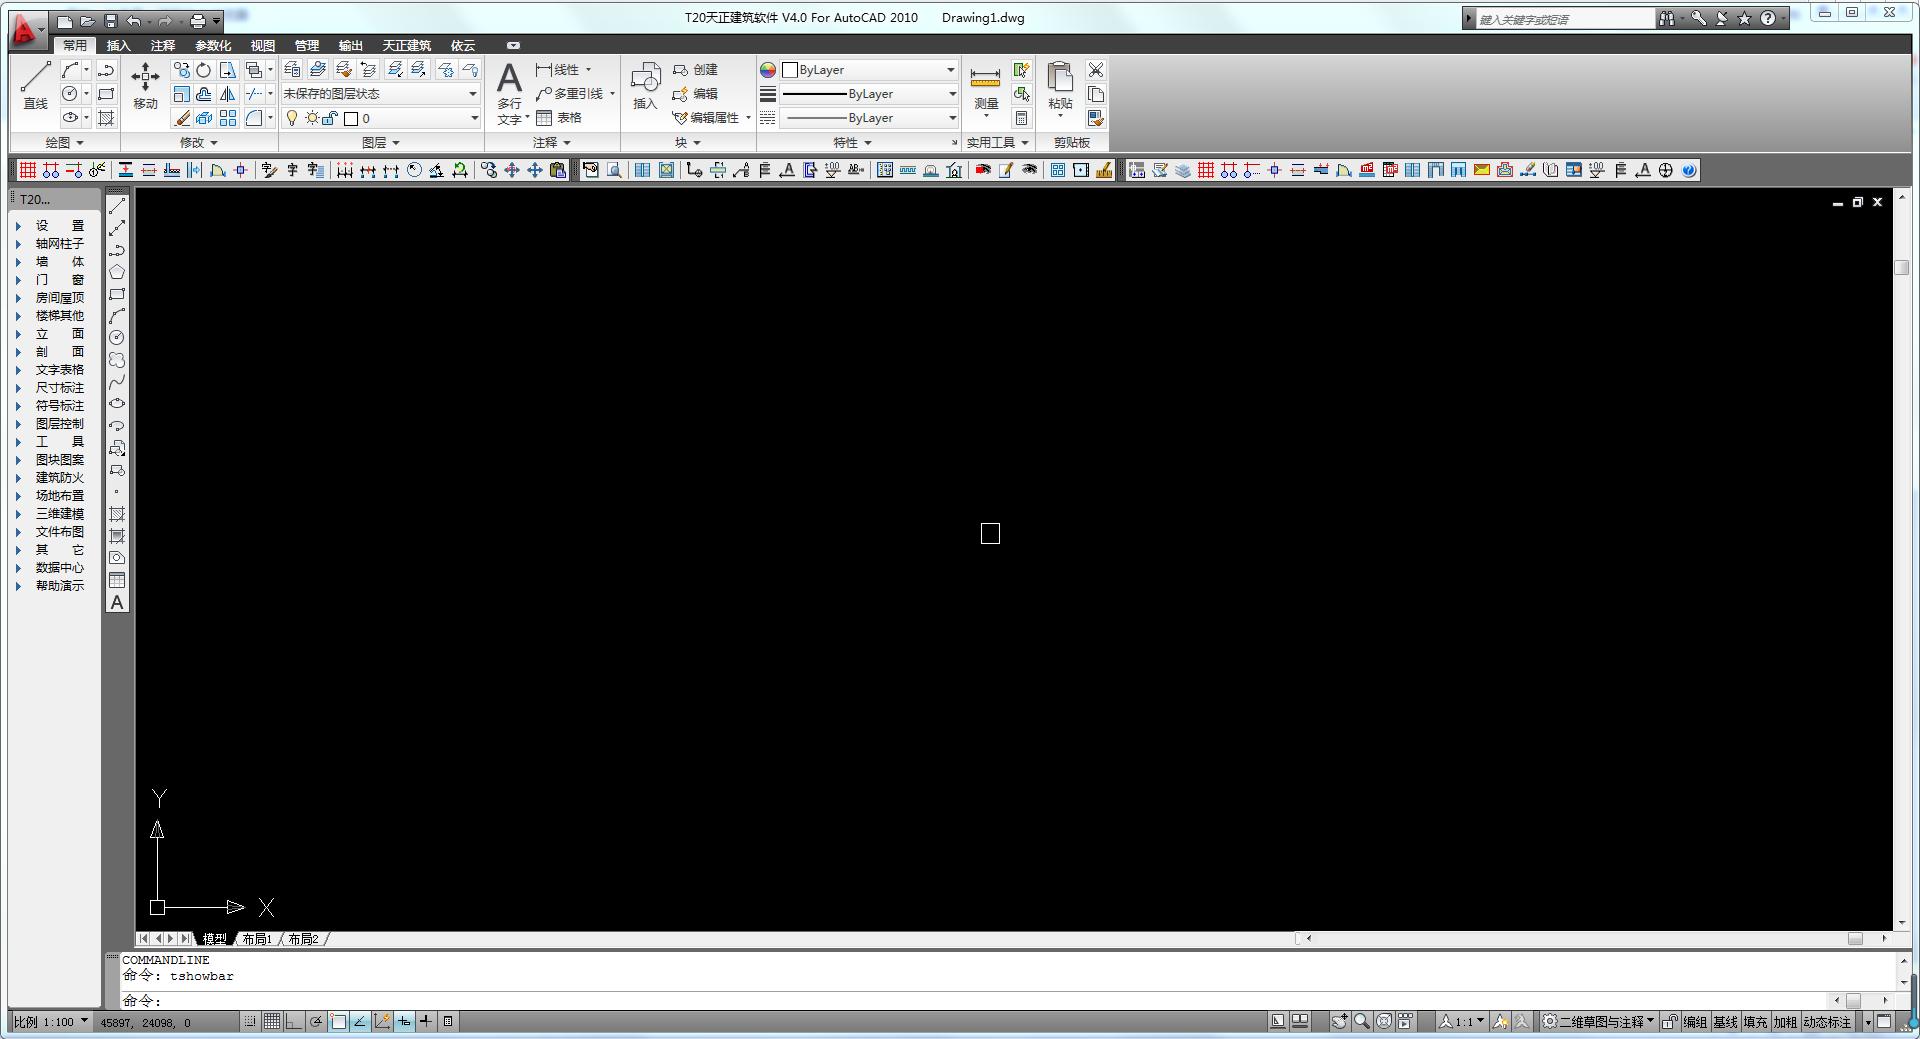Click the text A tool in vertical toolbar
Screen dimensions: 1920x1039
[x=117, y=603]
